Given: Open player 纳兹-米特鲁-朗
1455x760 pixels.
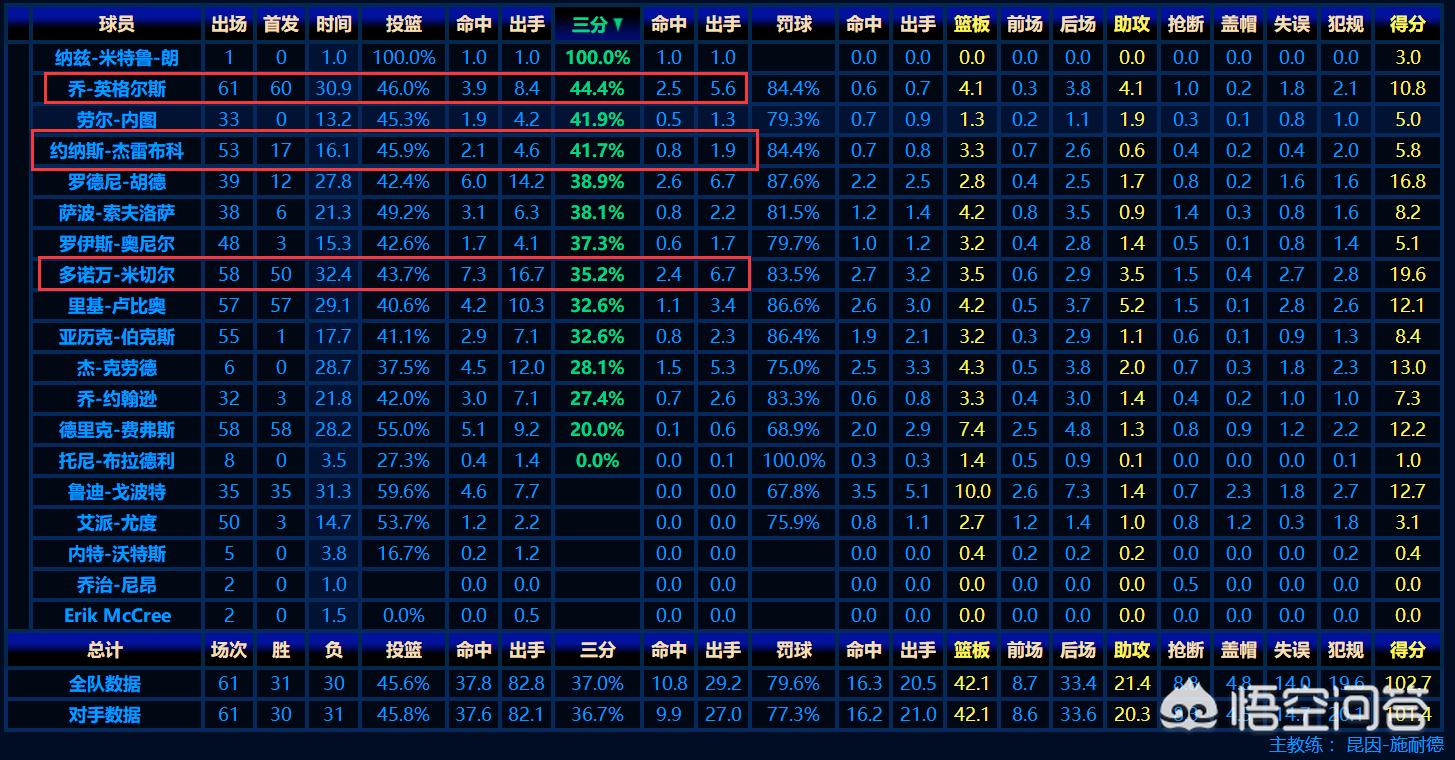Looking at the screenshot, I should click(117, 58).
